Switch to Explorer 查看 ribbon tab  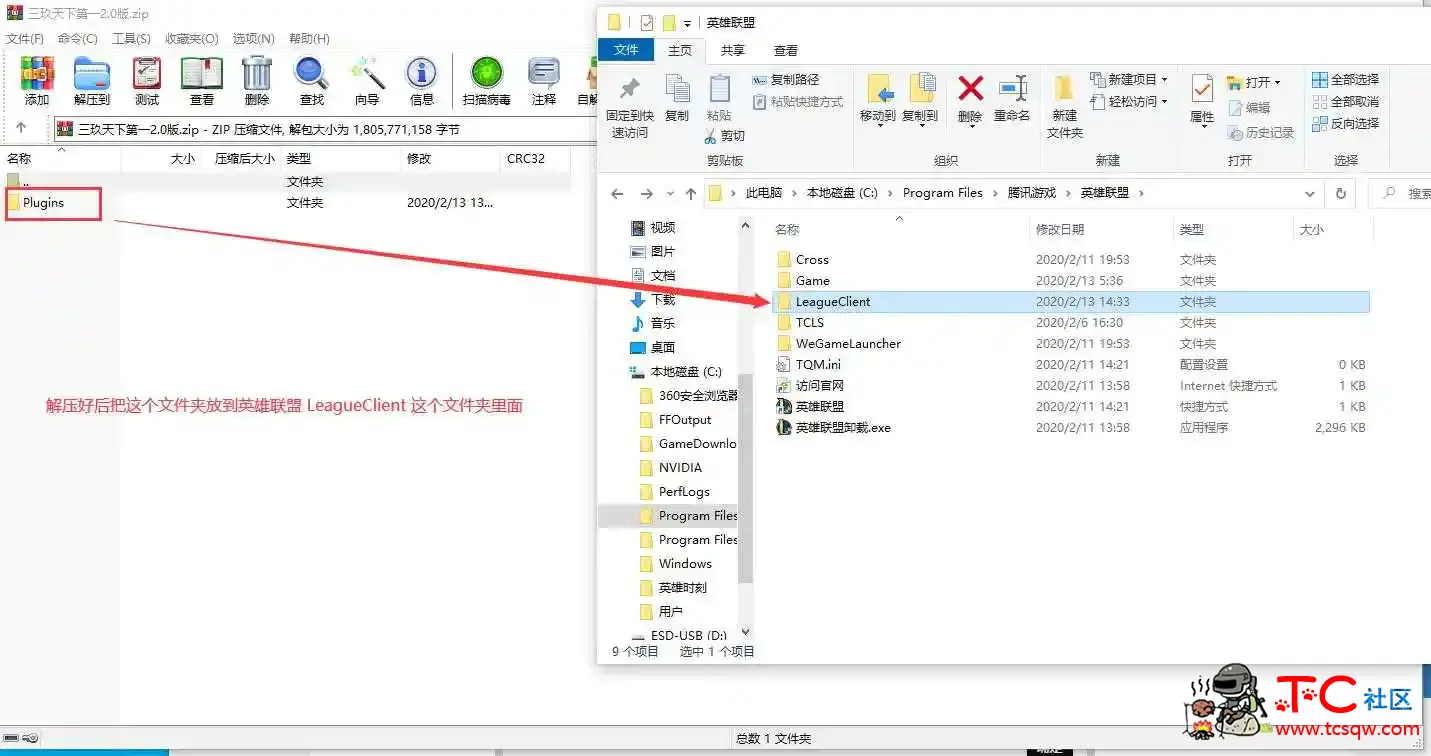pyautogui.click(x=786, y=50)
